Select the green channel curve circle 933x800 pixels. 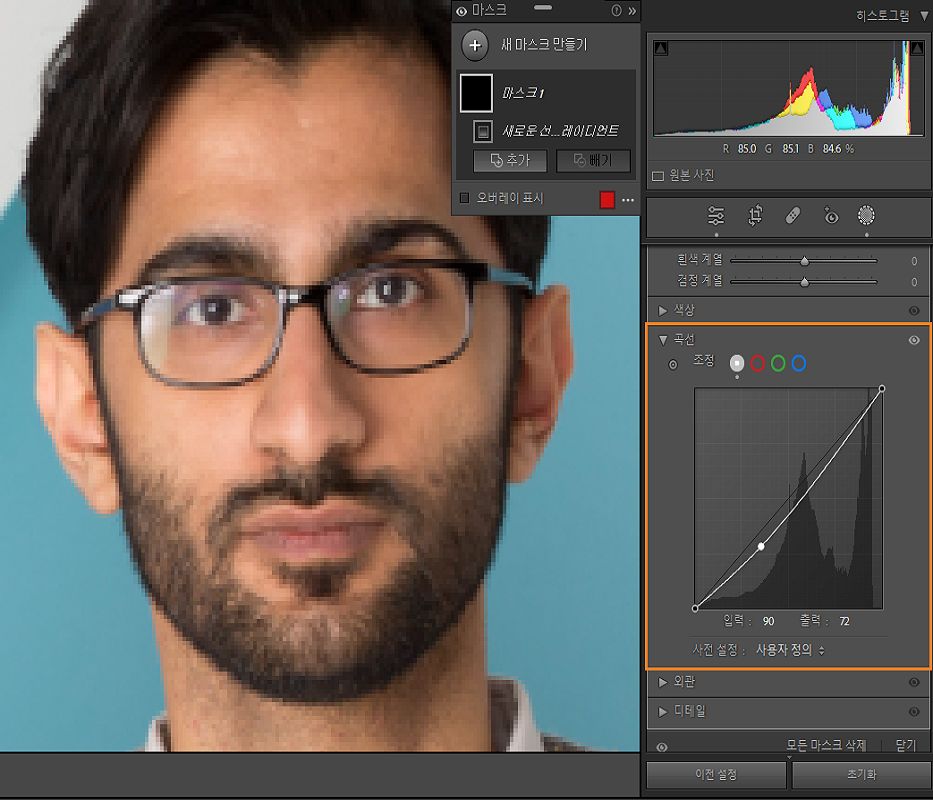[x=778, y=363]
